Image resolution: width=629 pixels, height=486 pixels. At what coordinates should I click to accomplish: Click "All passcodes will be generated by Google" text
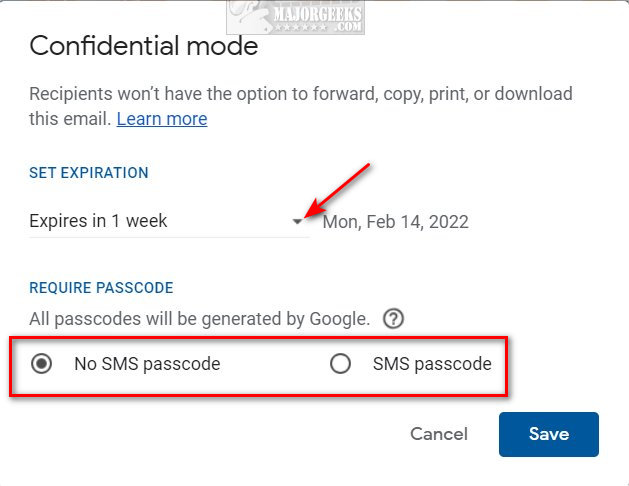tap(199, 319)
